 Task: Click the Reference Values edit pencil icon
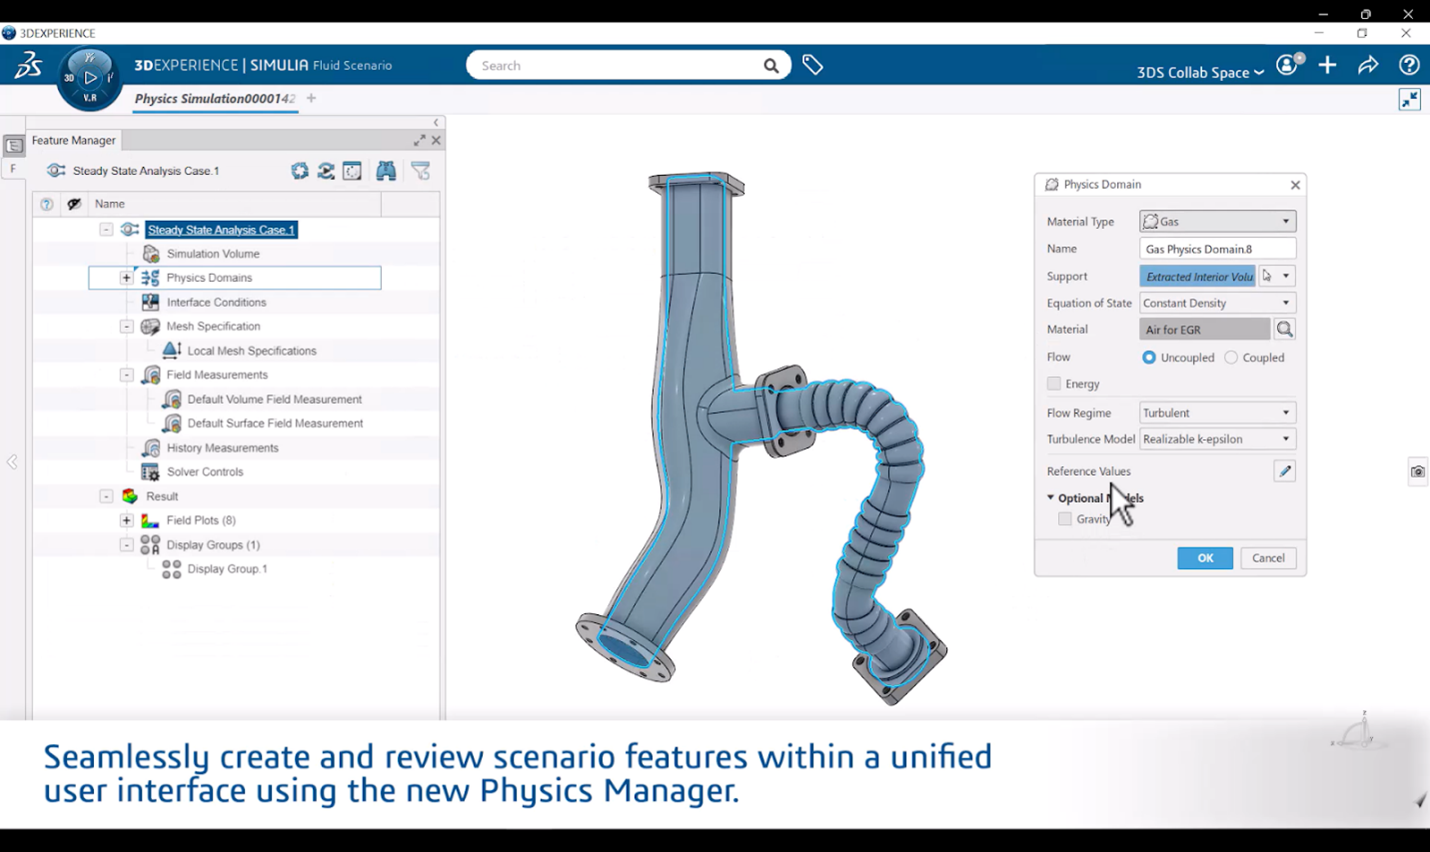click(x=1284, y=470)
